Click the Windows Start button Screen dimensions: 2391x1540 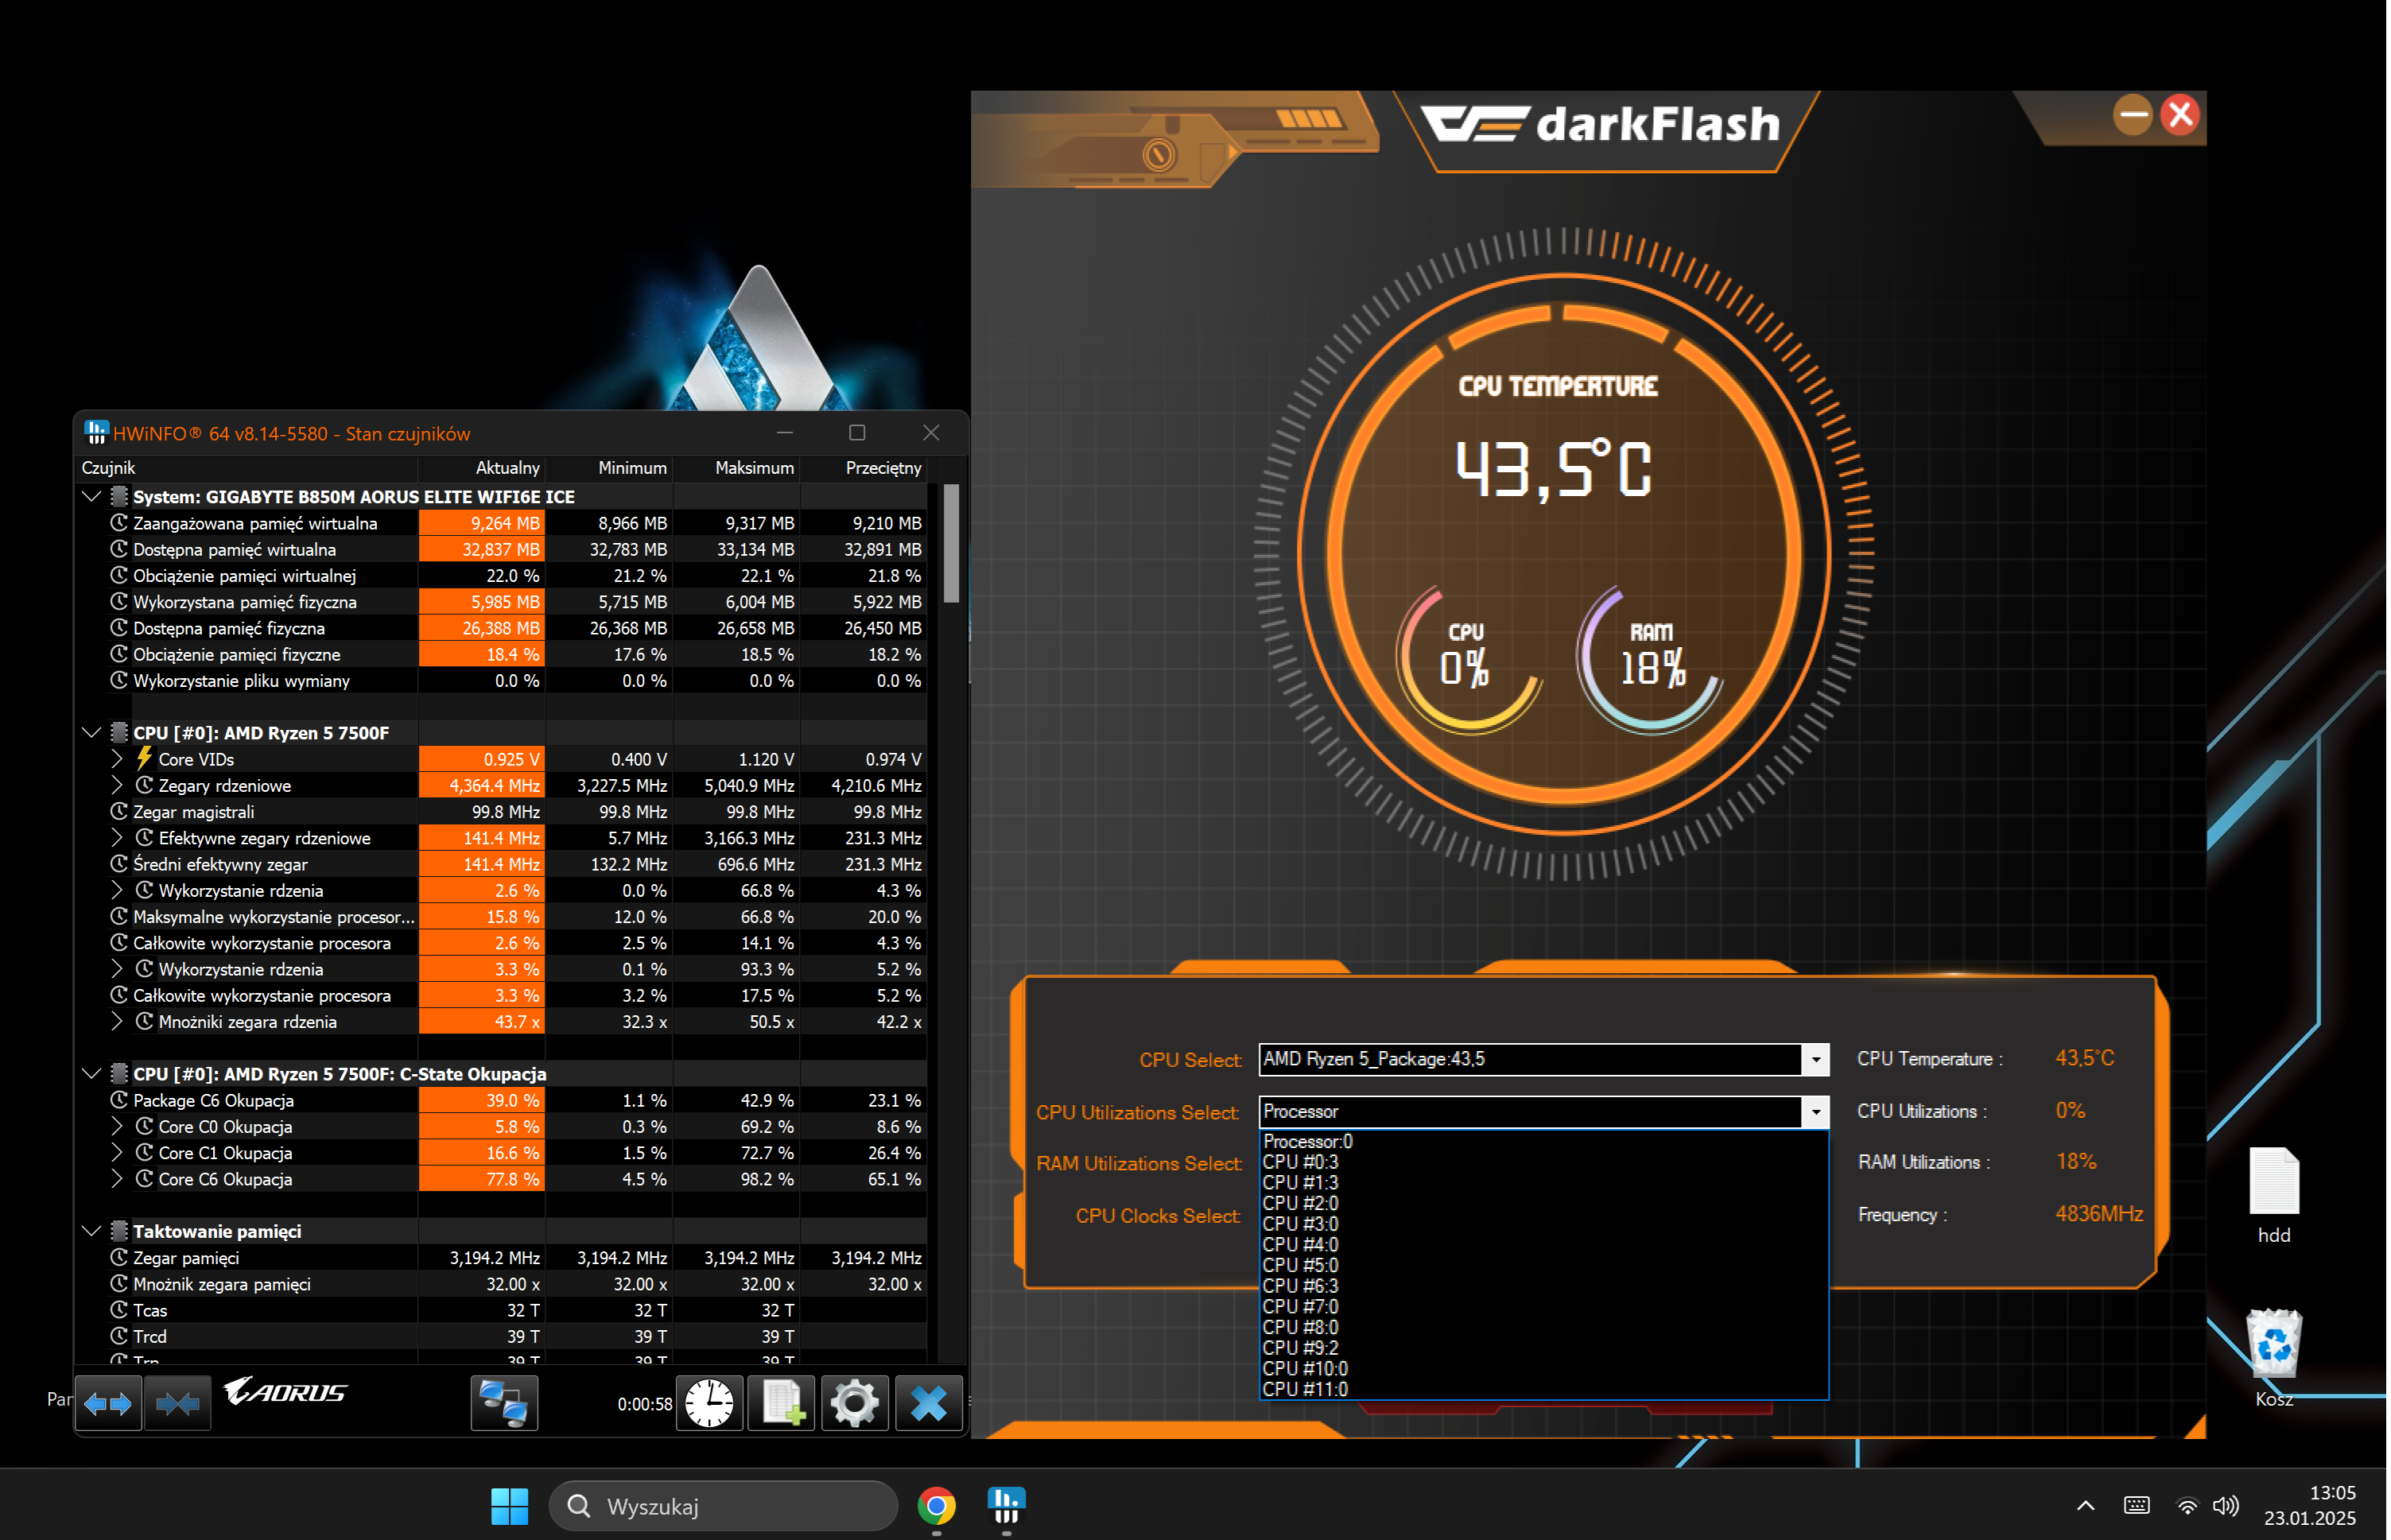(510, 1506)
